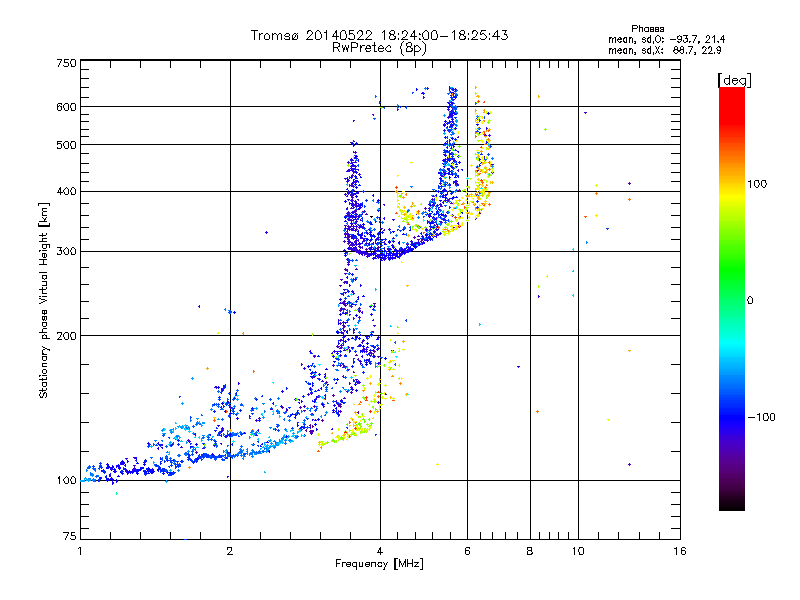
Task: Click the y-axis tick label '75'
Action: pos(70,536)
